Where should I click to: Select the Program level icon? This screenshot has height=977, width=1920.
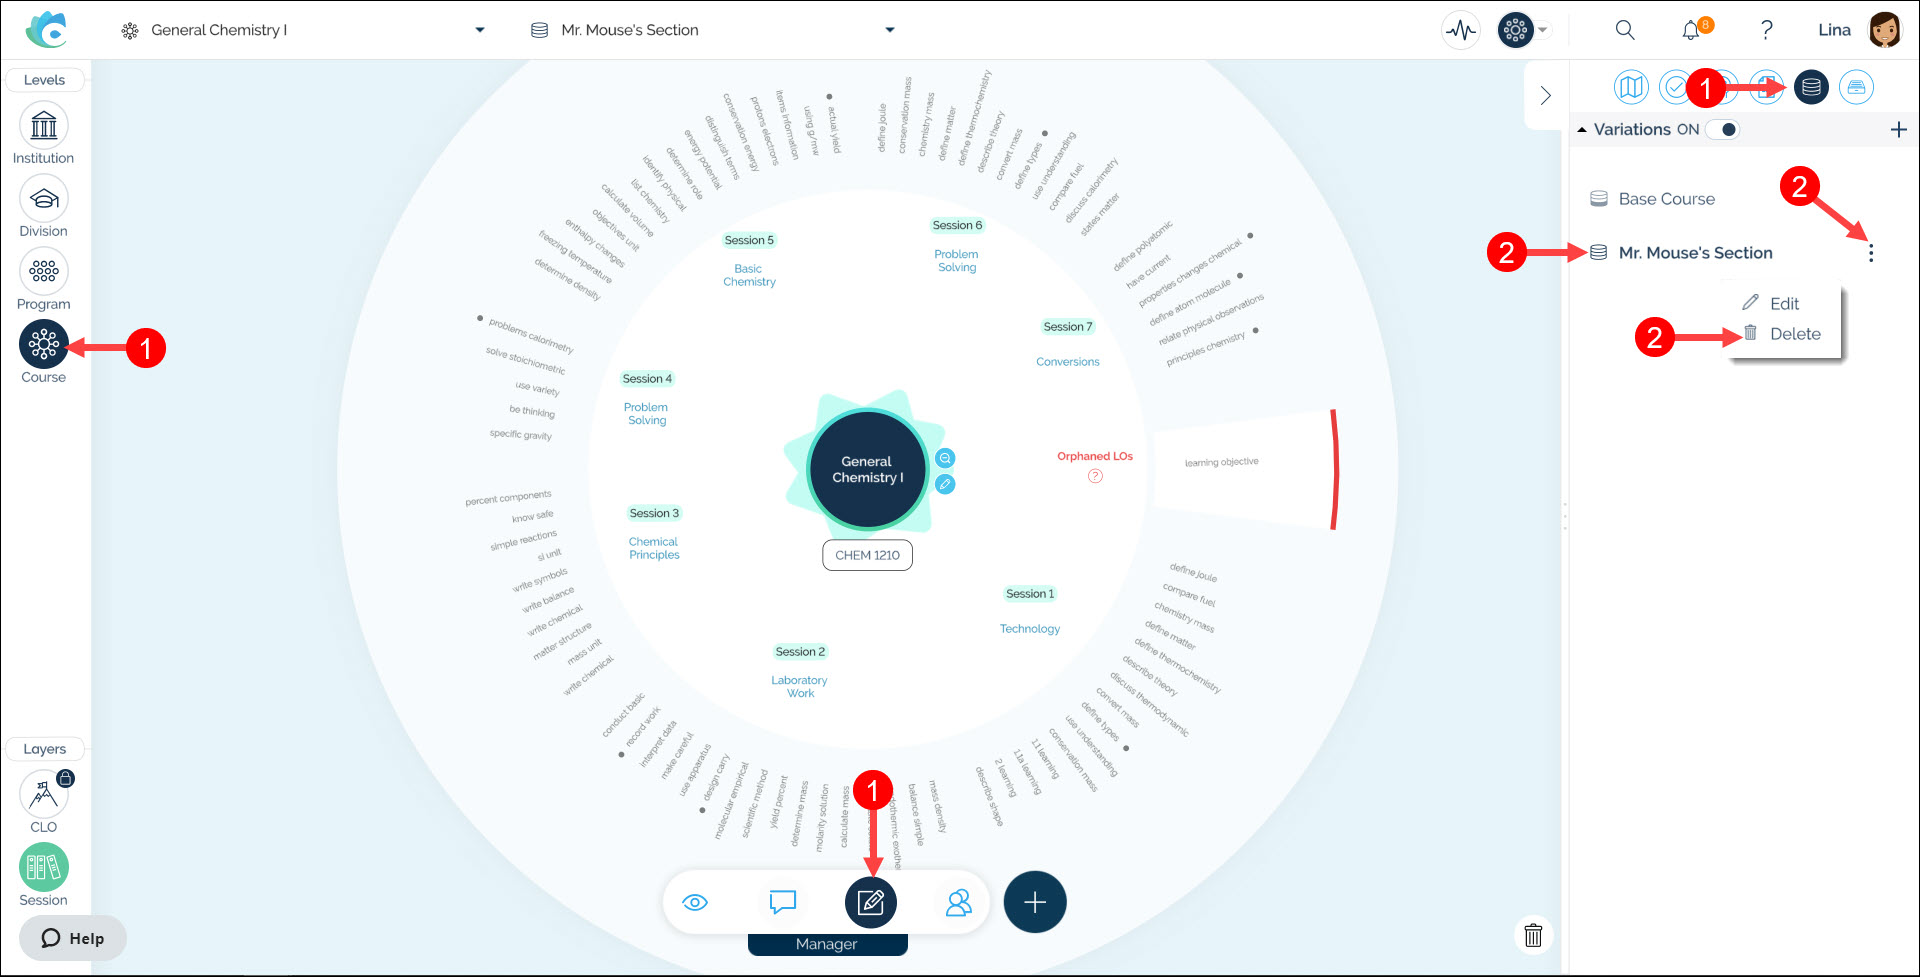(43, 271)
